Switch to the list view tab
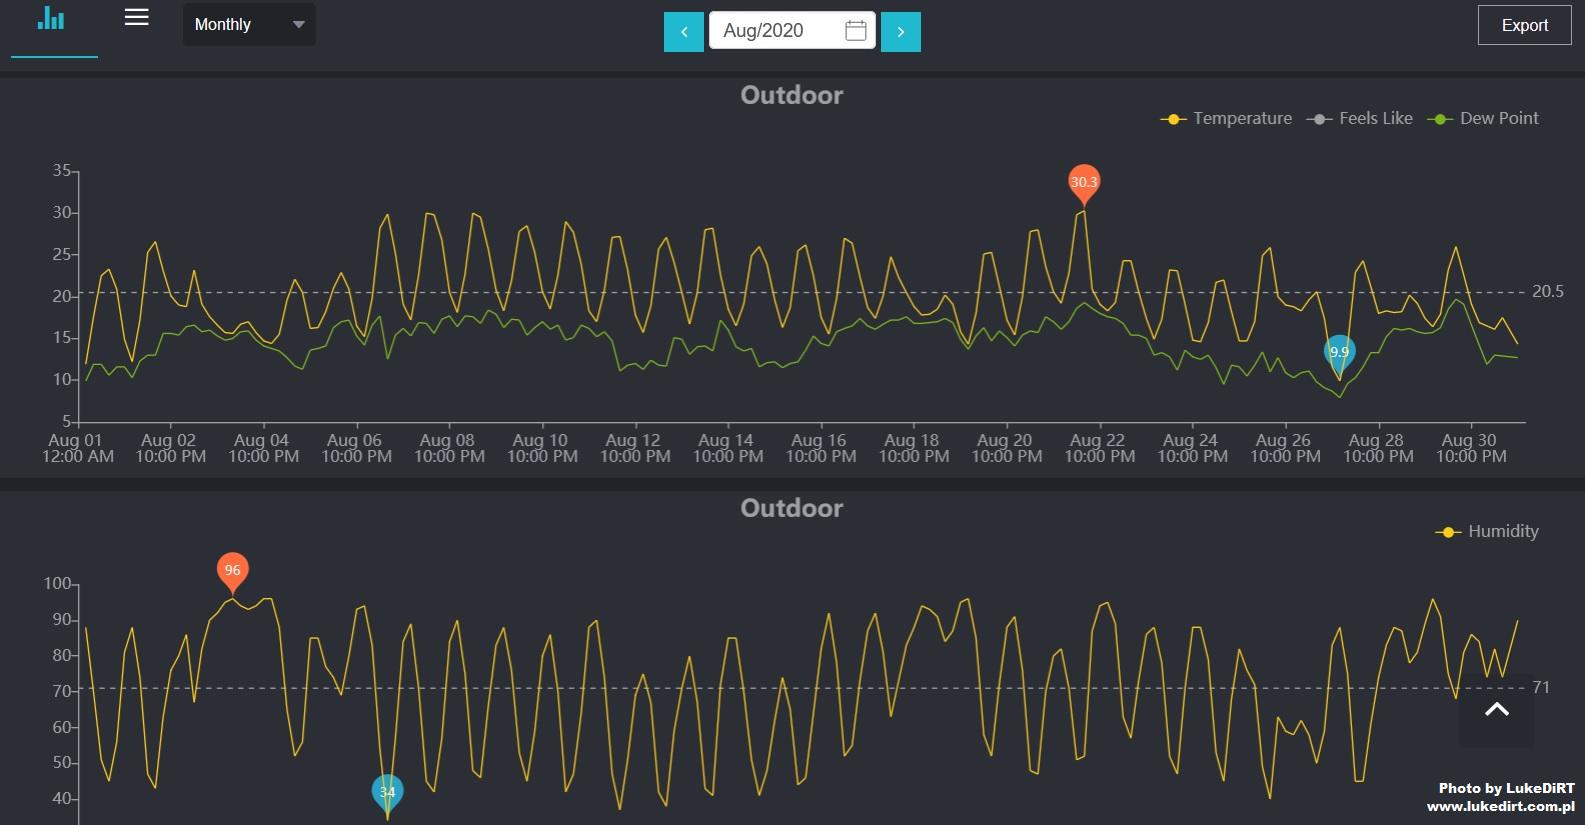Viewport: 1585px width, 825px height. coord(136,18)
